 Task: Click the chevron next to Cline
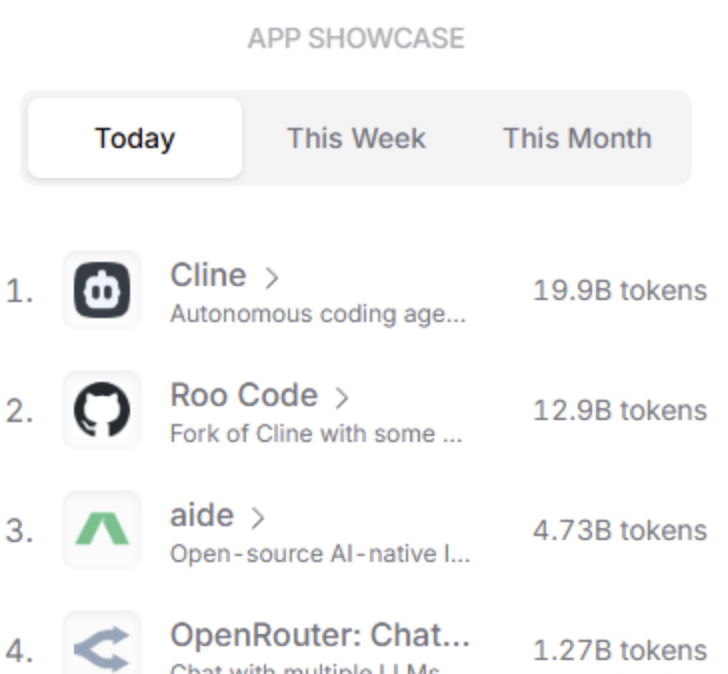[x=271, y=277]
